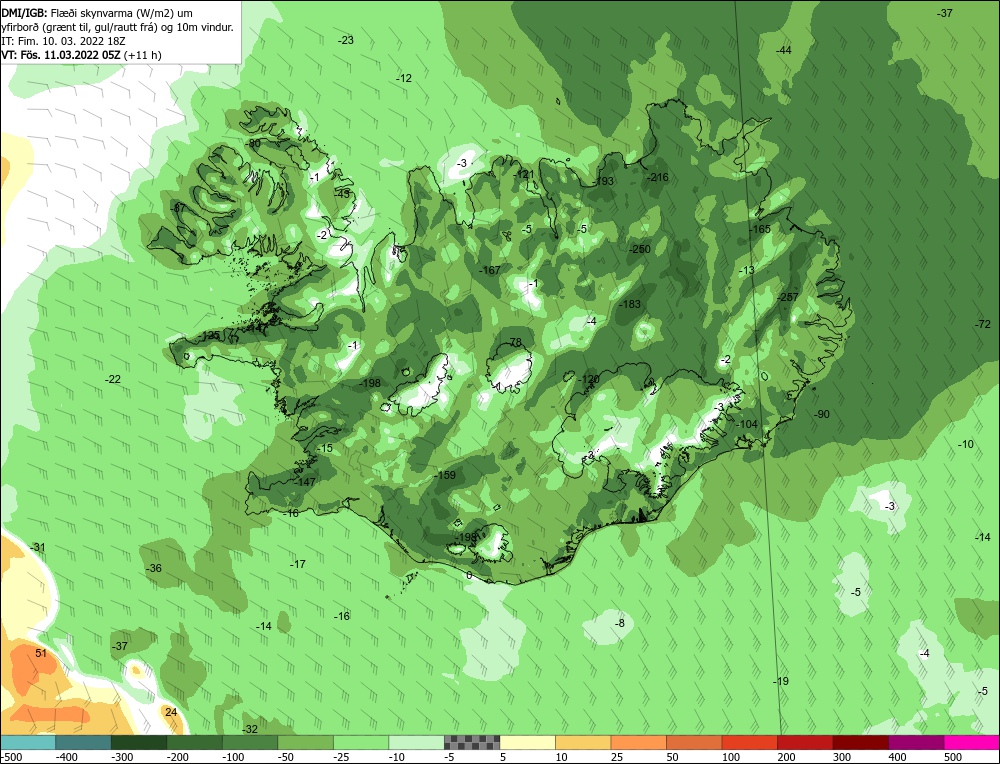Viewport: 1000px width, 764px height.
Task: Click the '-183' map value
Action: click(630, 304)
